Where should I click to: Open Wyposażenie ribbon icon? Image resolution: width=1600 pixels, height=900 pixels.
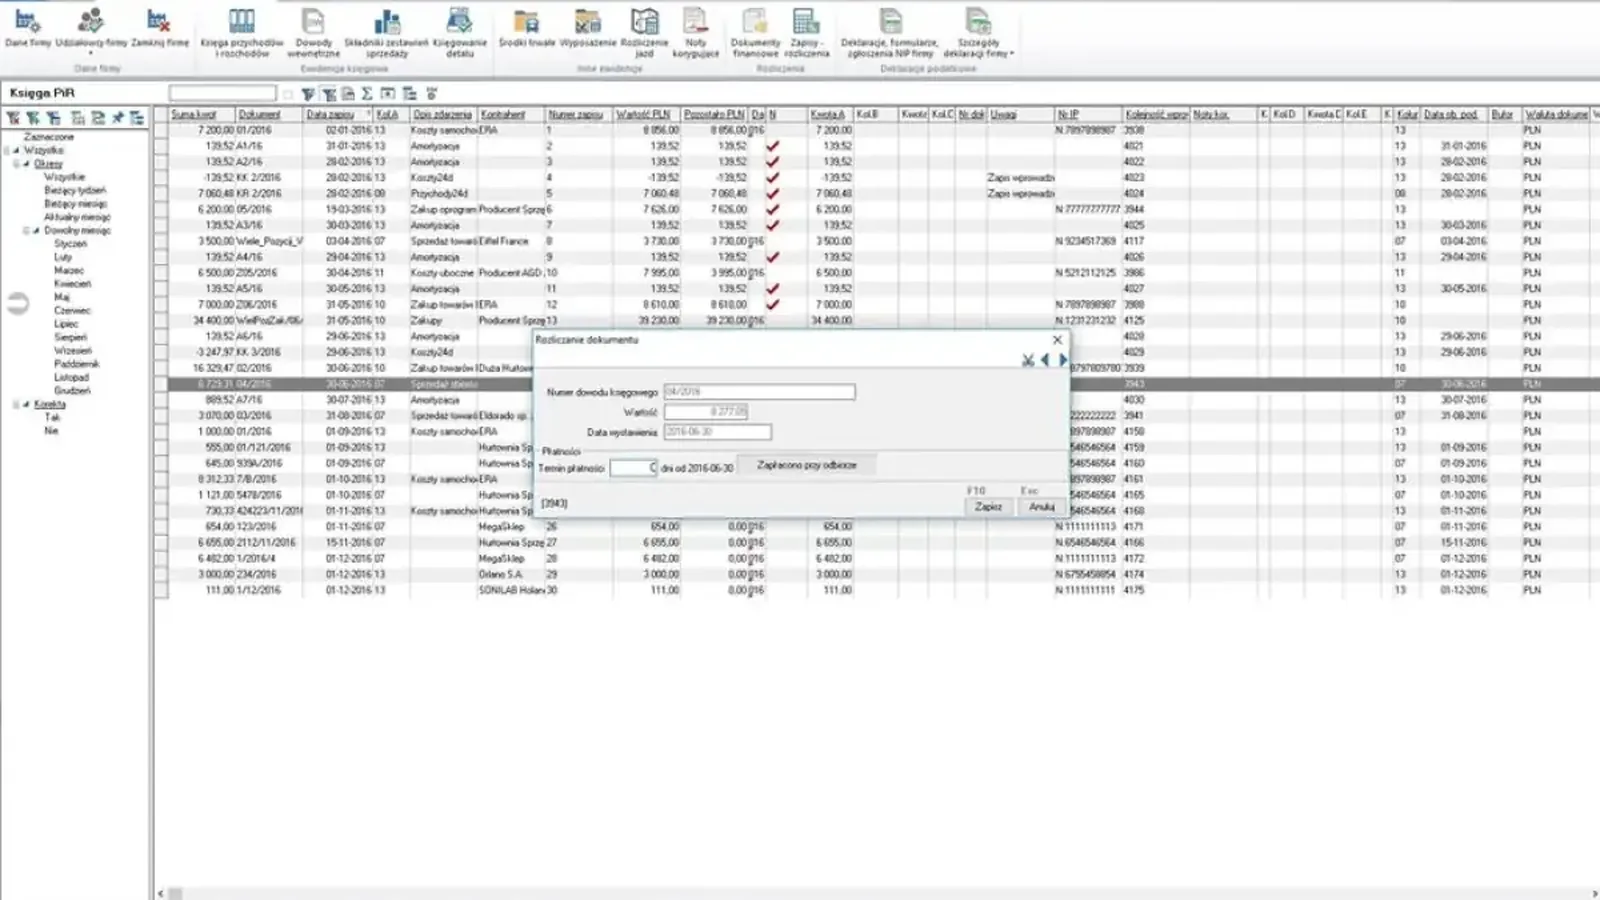[x=588, y=28]
